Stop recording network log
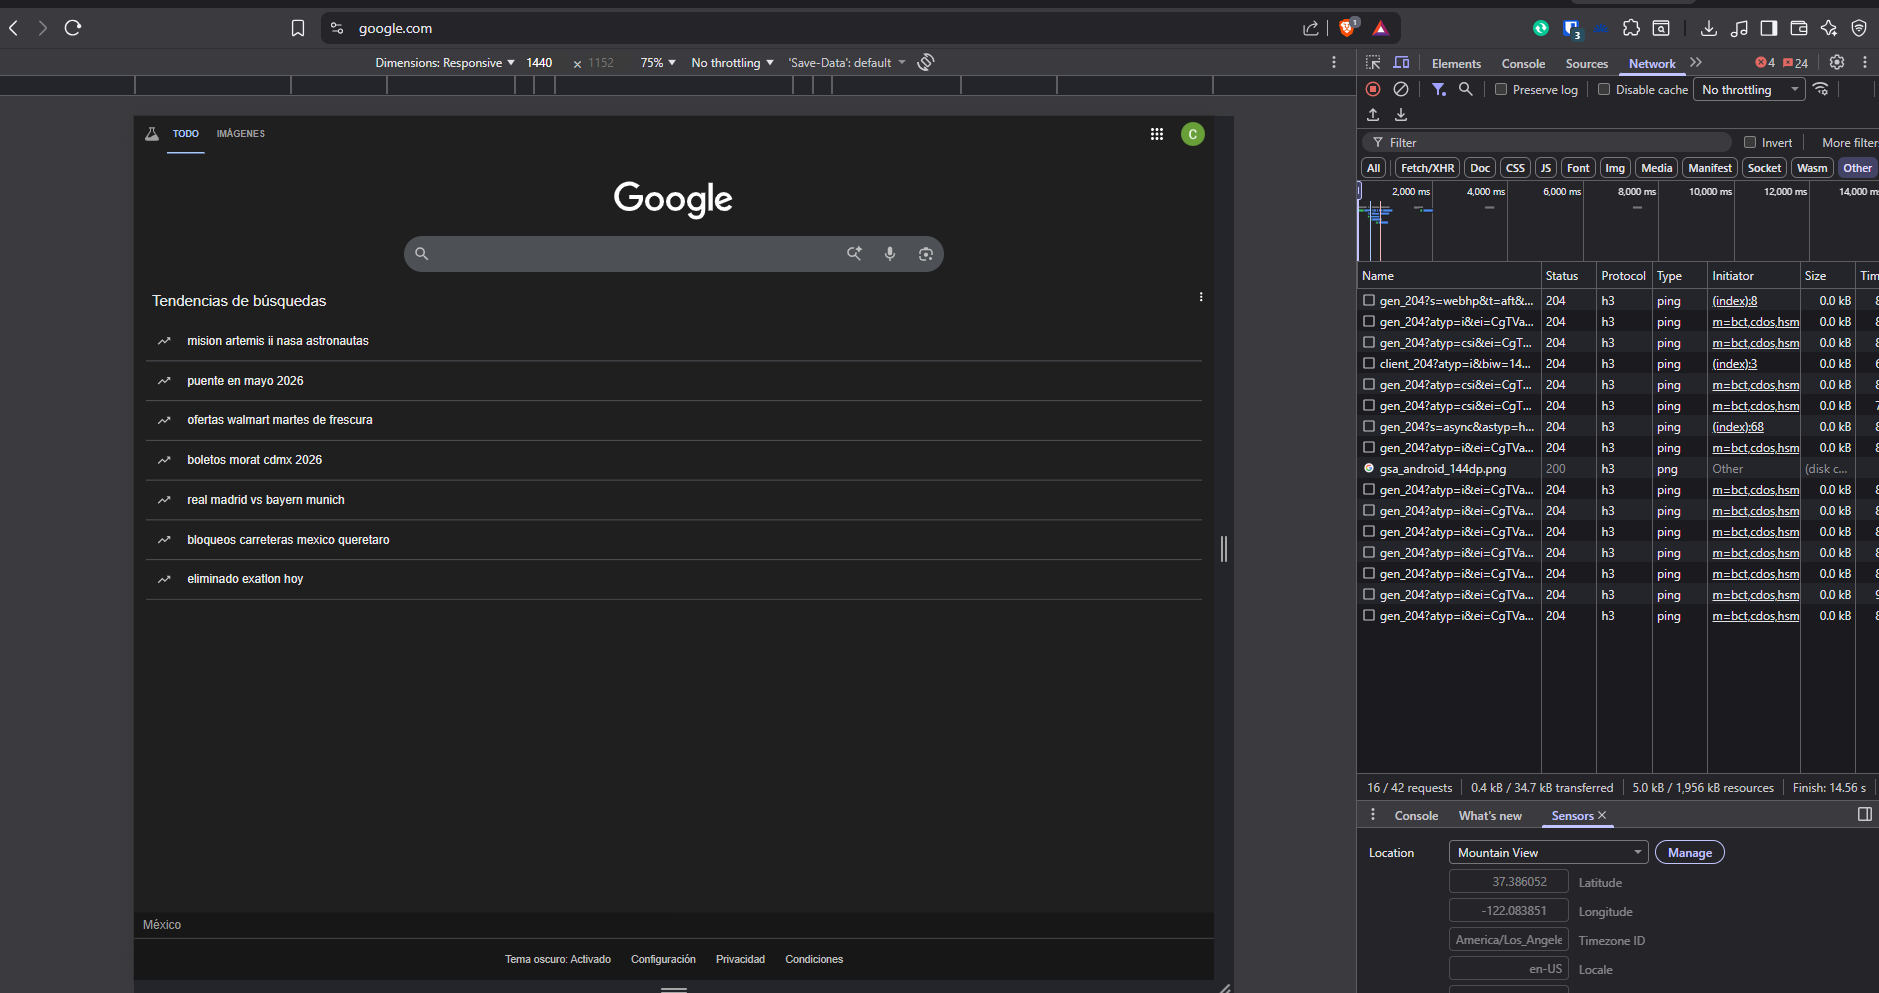 coord(1373,89)
